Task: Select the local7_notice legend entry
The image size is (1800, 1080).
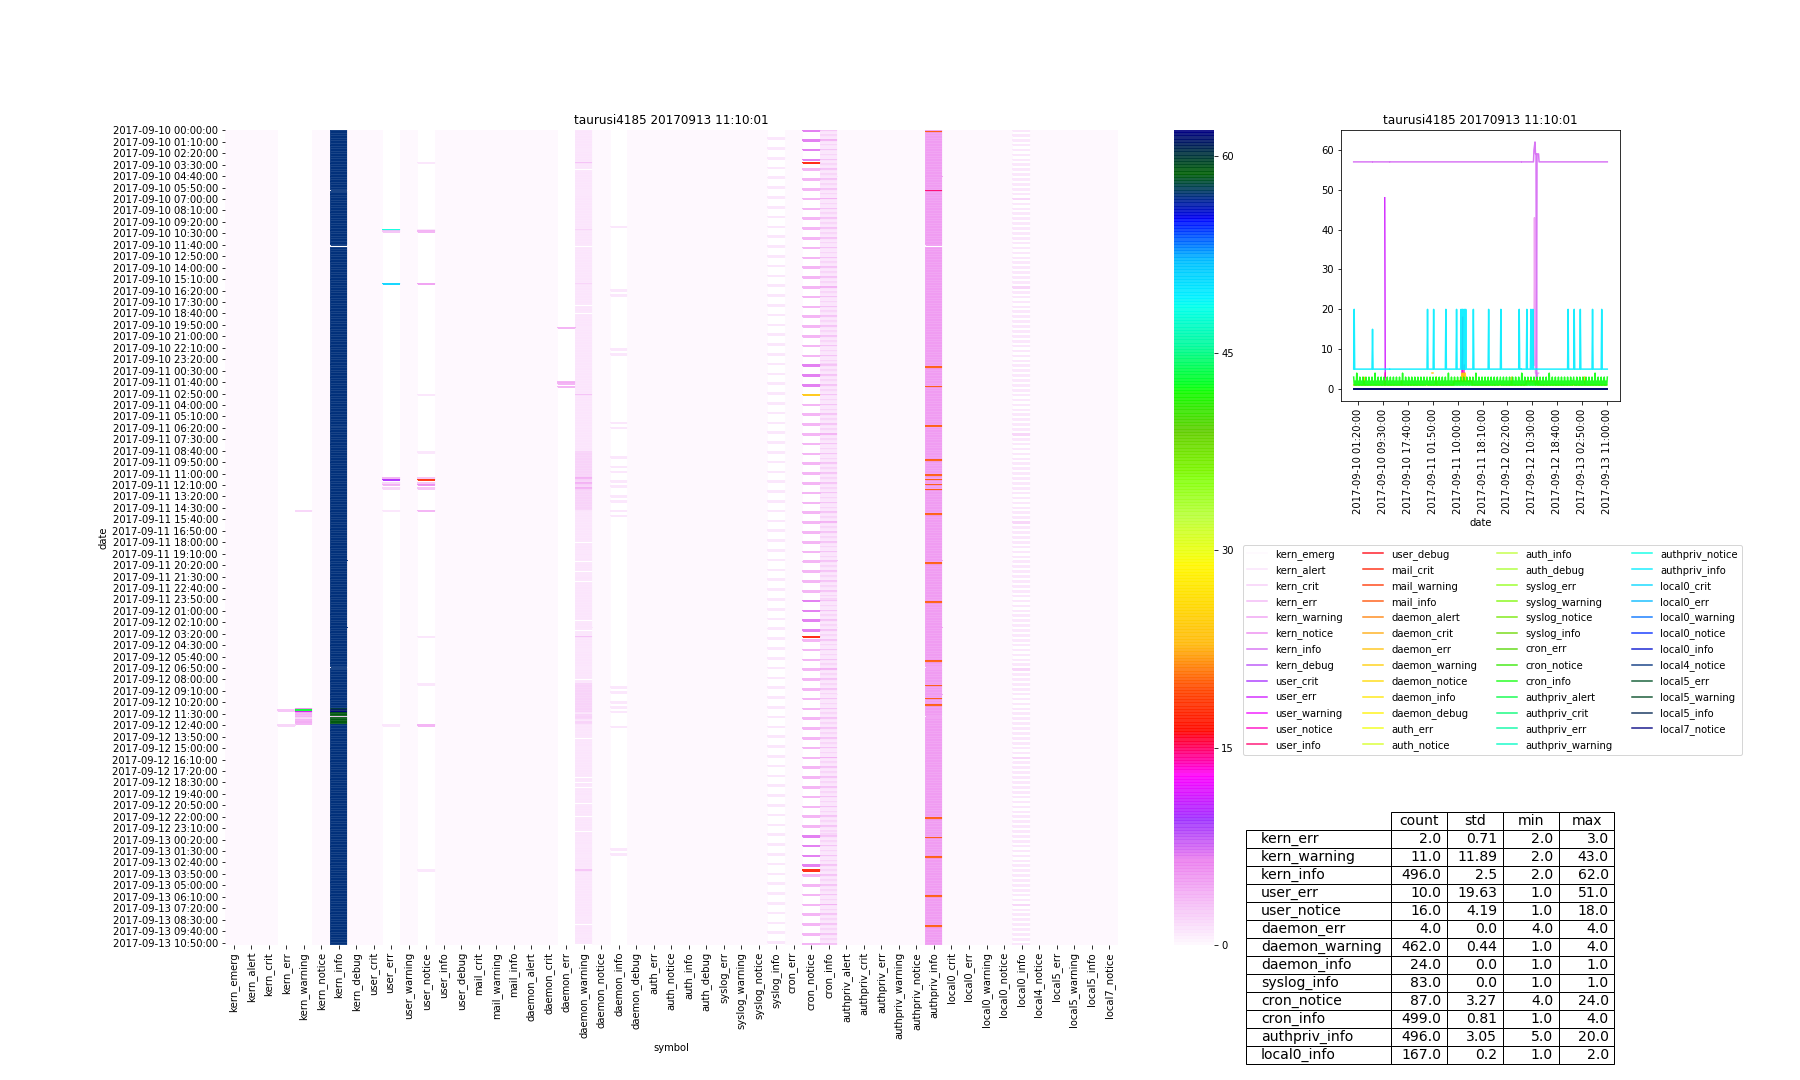Action: click(x=1692, y=730)
